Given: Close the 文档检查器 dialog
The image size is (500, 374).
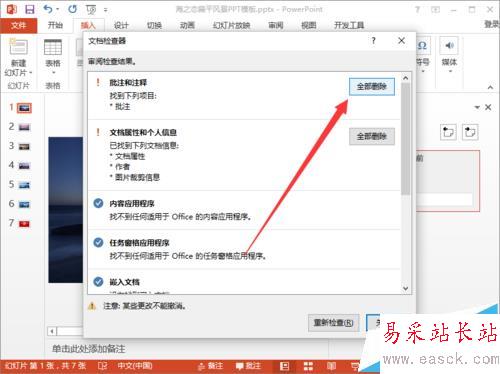Looking at the screenshot, I should click(x=401, y=41).
